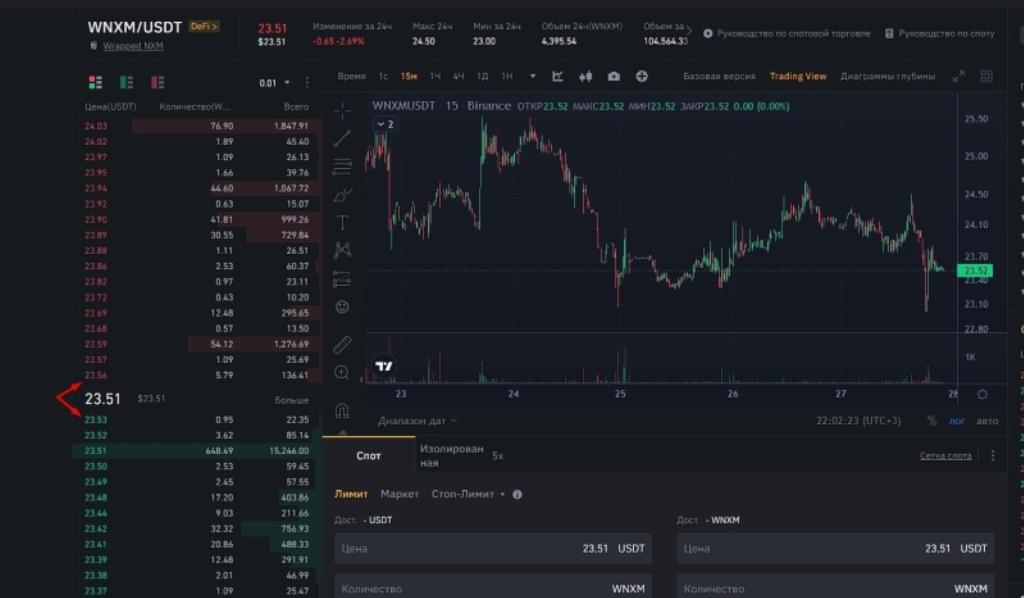Open the 0.01 price precision dropdown

(274, 83)
